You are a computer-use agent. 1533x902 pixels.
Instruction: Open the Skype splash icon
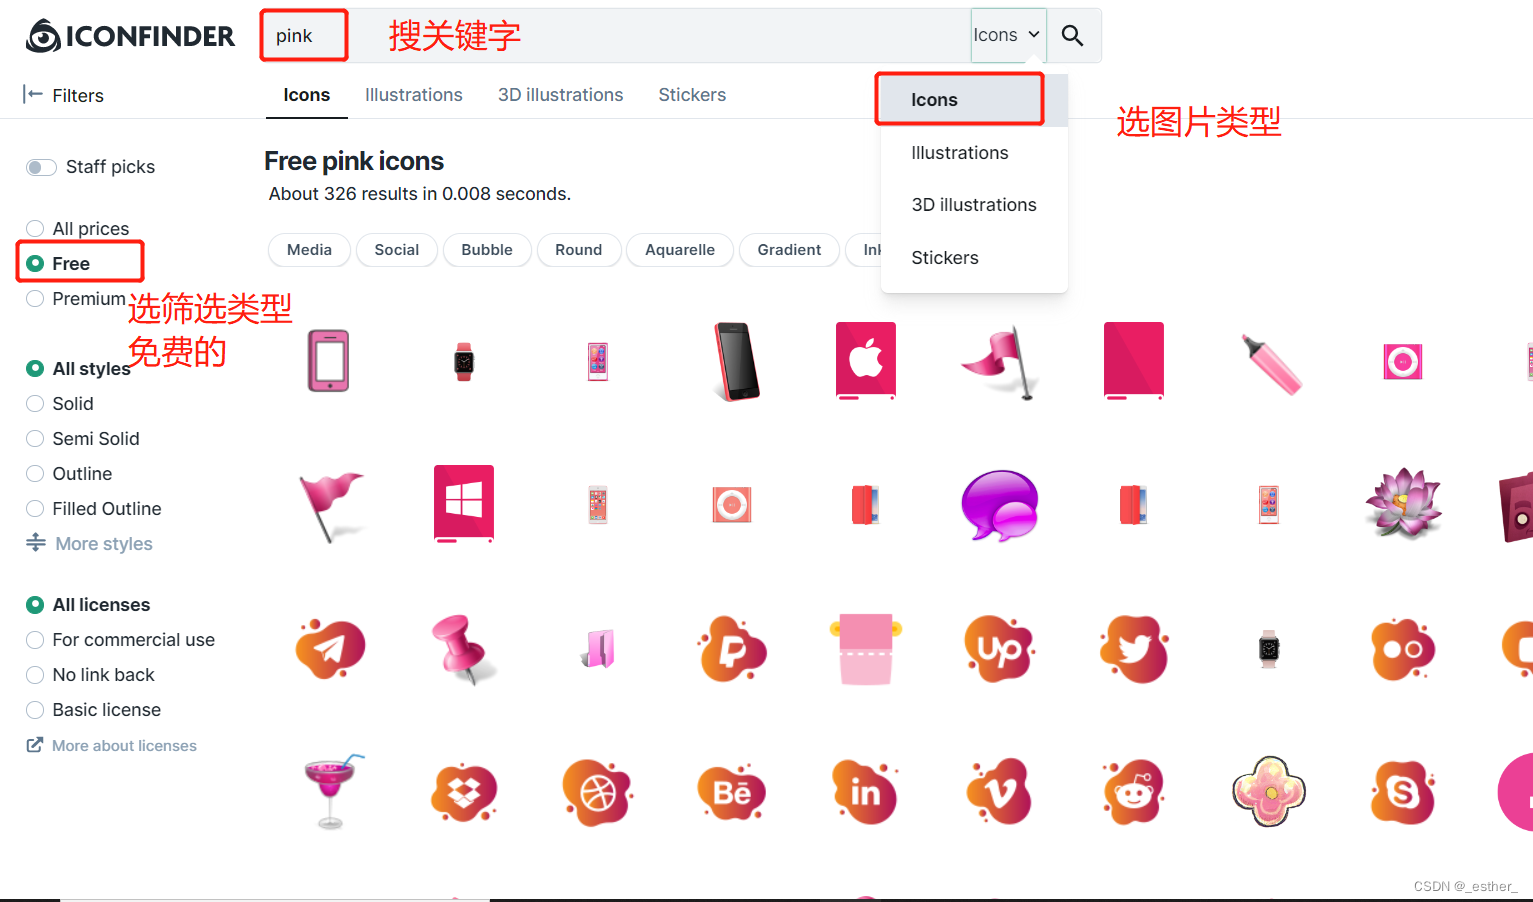[x=1403, y=792]
